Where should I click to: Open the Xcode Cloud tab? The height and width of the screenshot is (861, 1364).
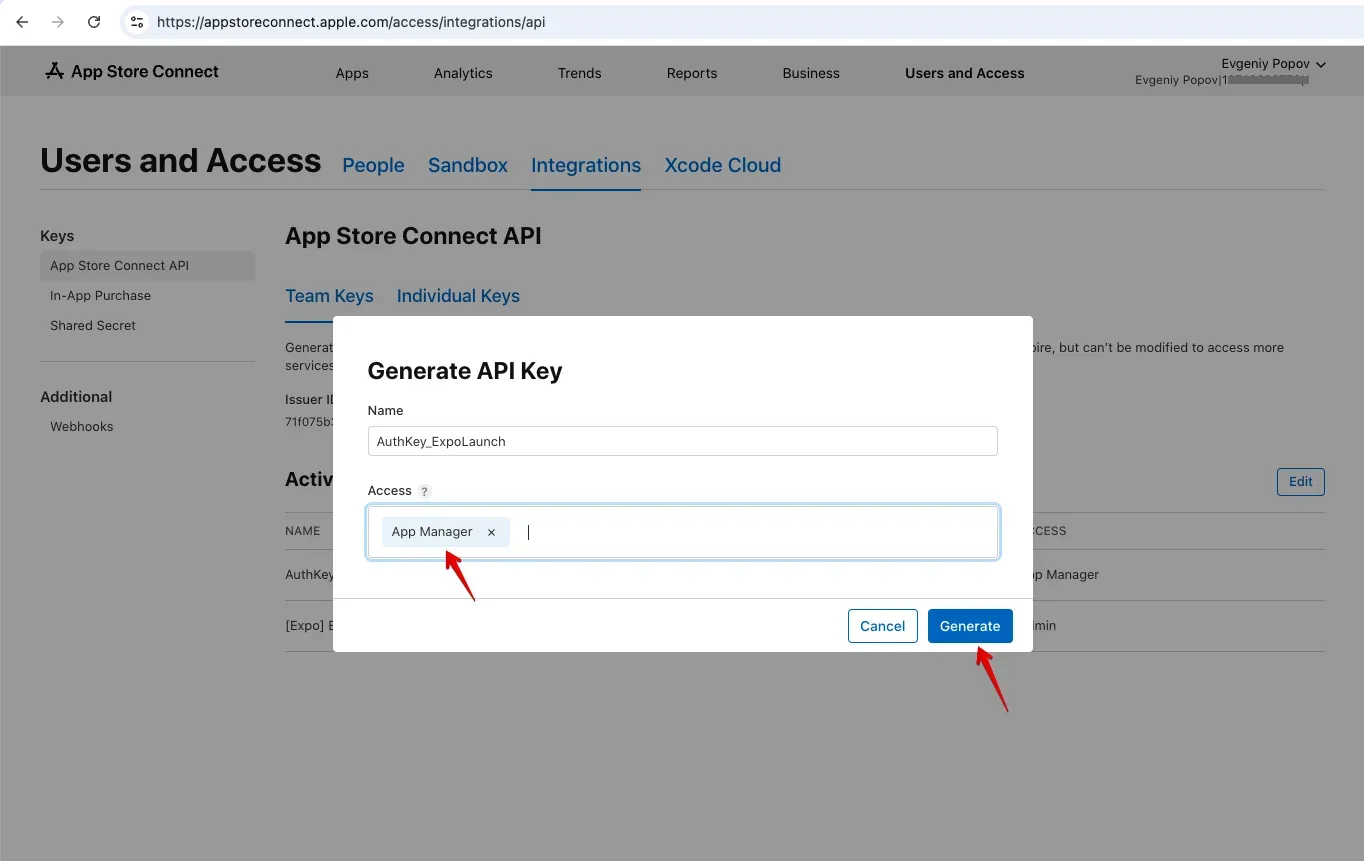click(723, 166)
